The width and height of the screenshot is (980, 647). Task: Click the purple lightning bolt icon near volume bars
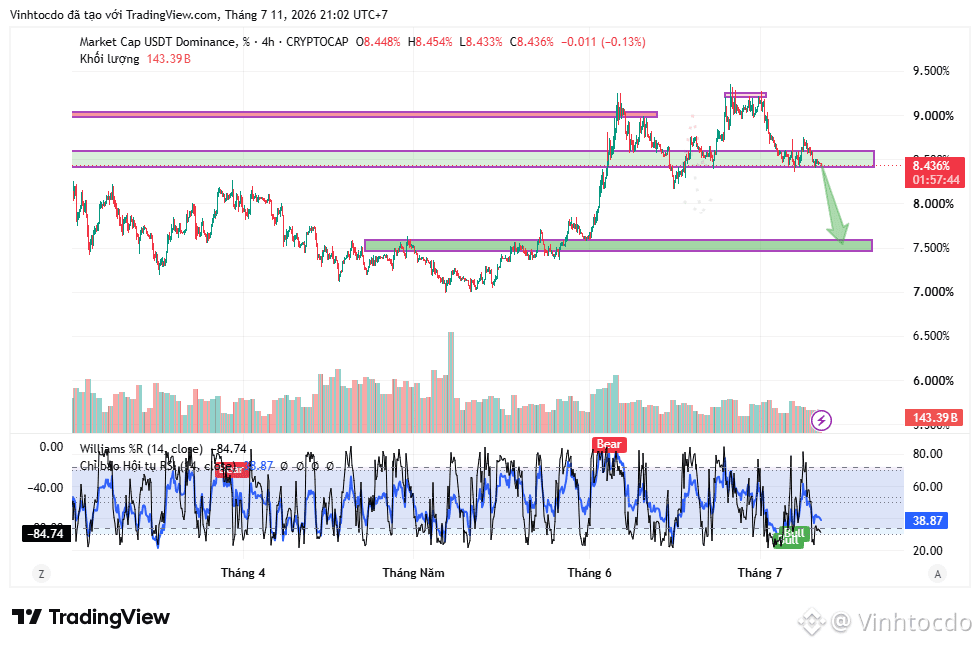pos(821,420)
